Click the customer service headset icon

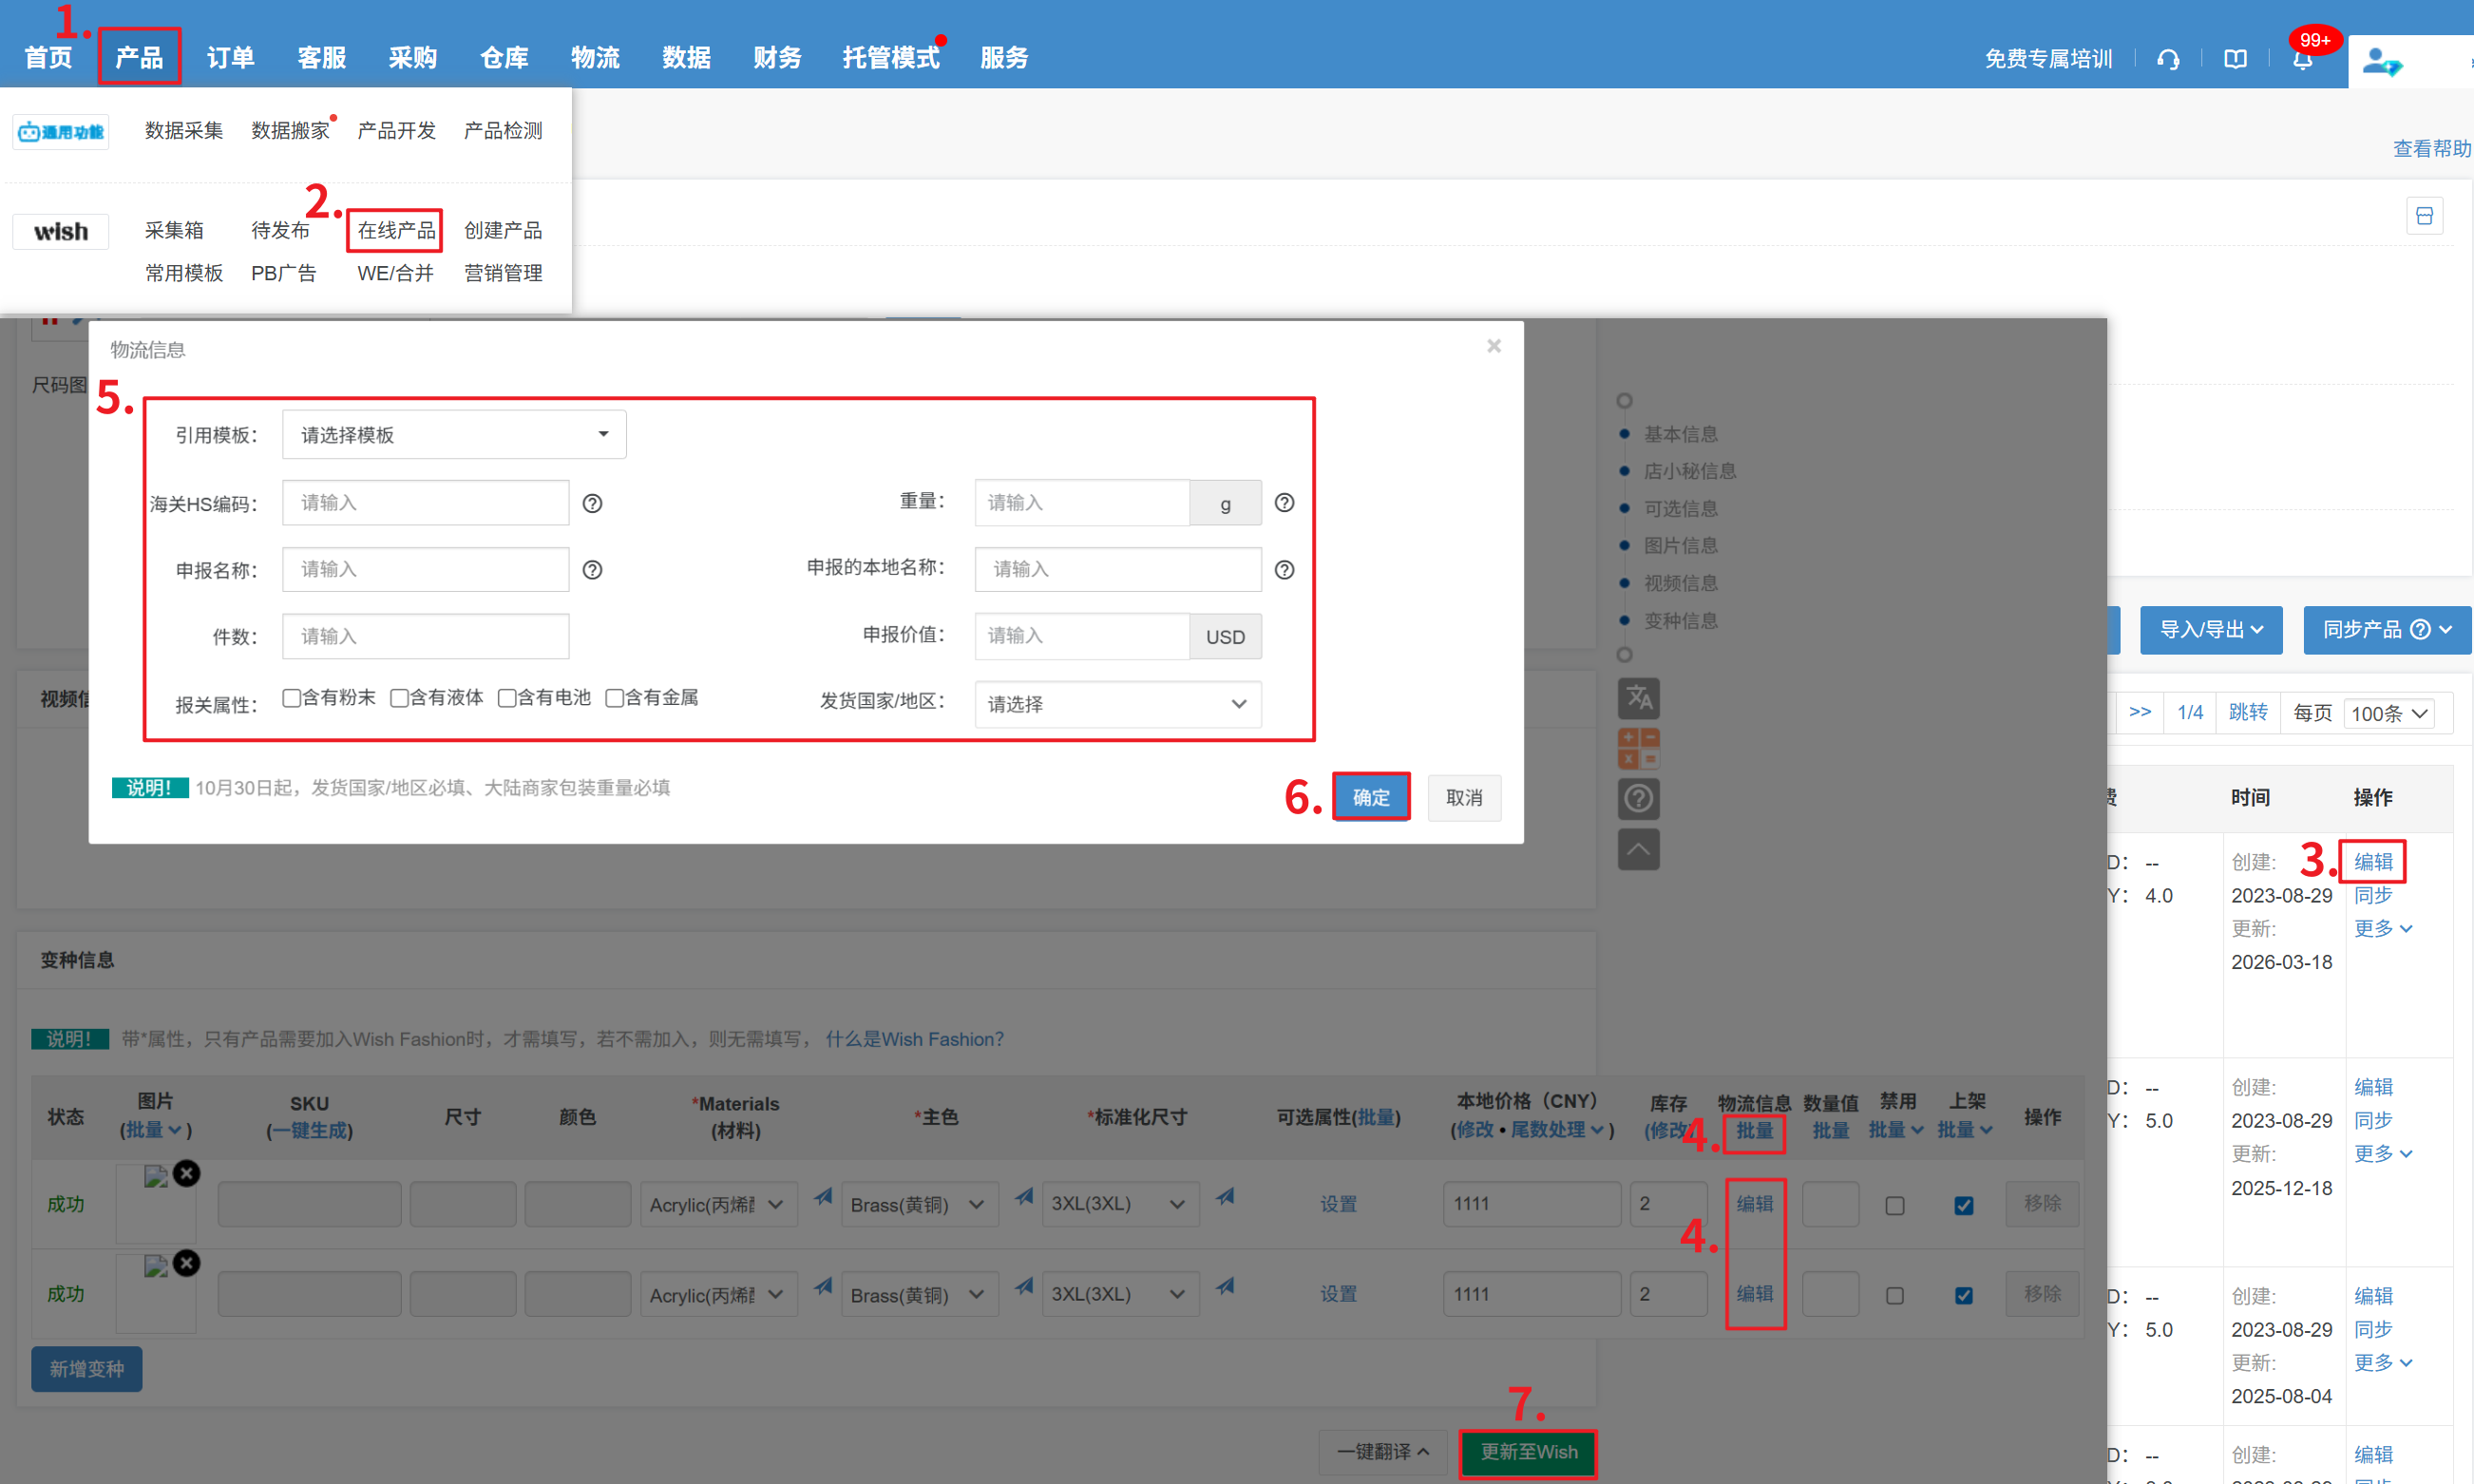click(x=2168, y=59)
